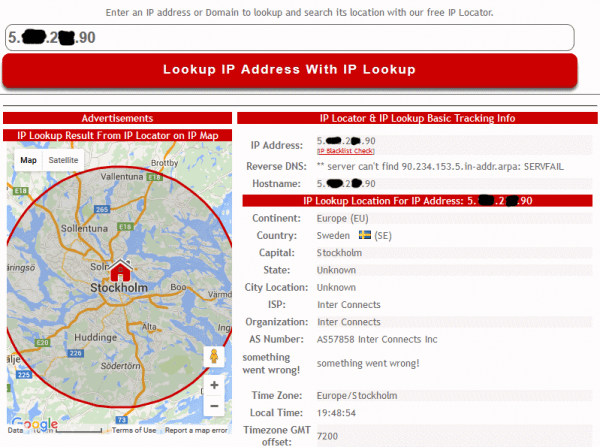
Task: Zoom in the map with plus button
Action: point(212,385)
